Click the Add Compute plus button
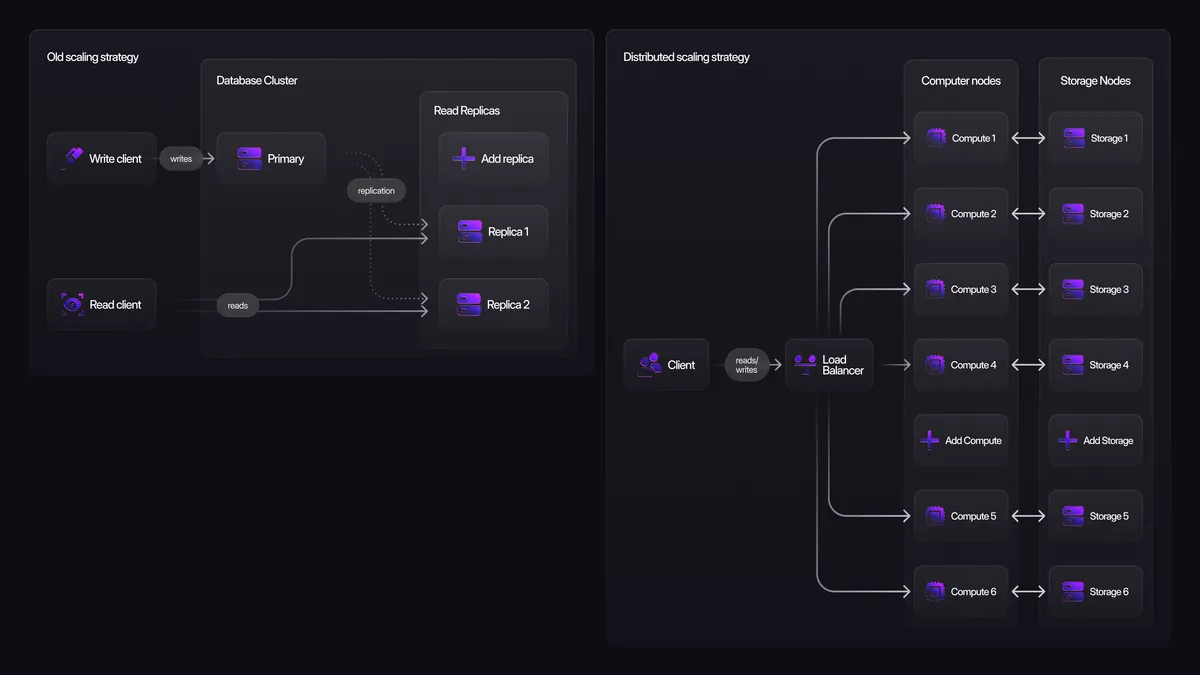Image resolution: width=1200 pixels, height=675 pixels. click(x=929, y=440)
